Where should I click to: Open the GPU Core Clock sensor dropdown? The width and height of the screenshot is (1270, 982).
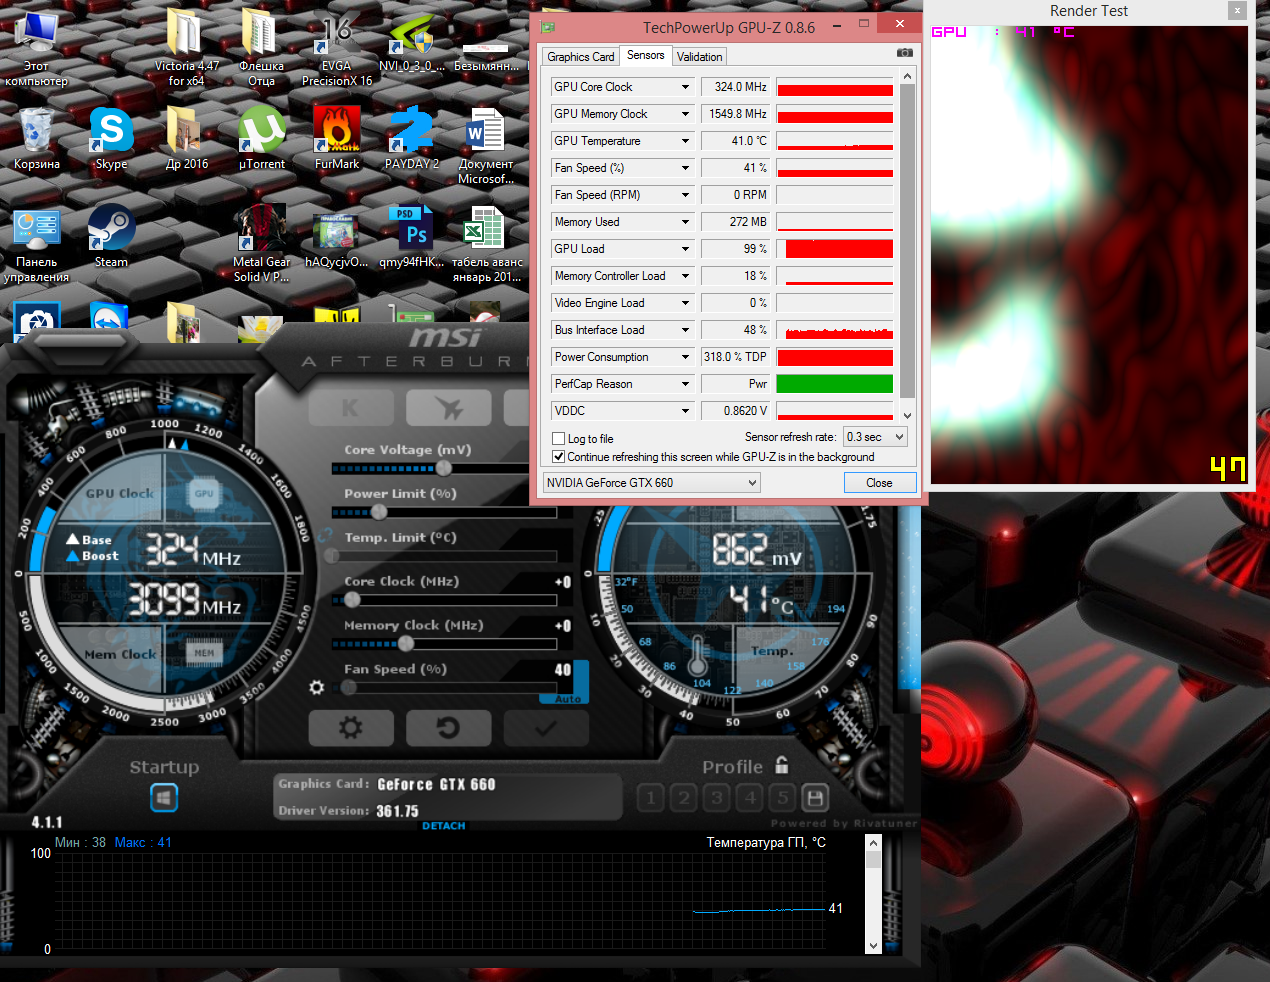coord(685,87)
